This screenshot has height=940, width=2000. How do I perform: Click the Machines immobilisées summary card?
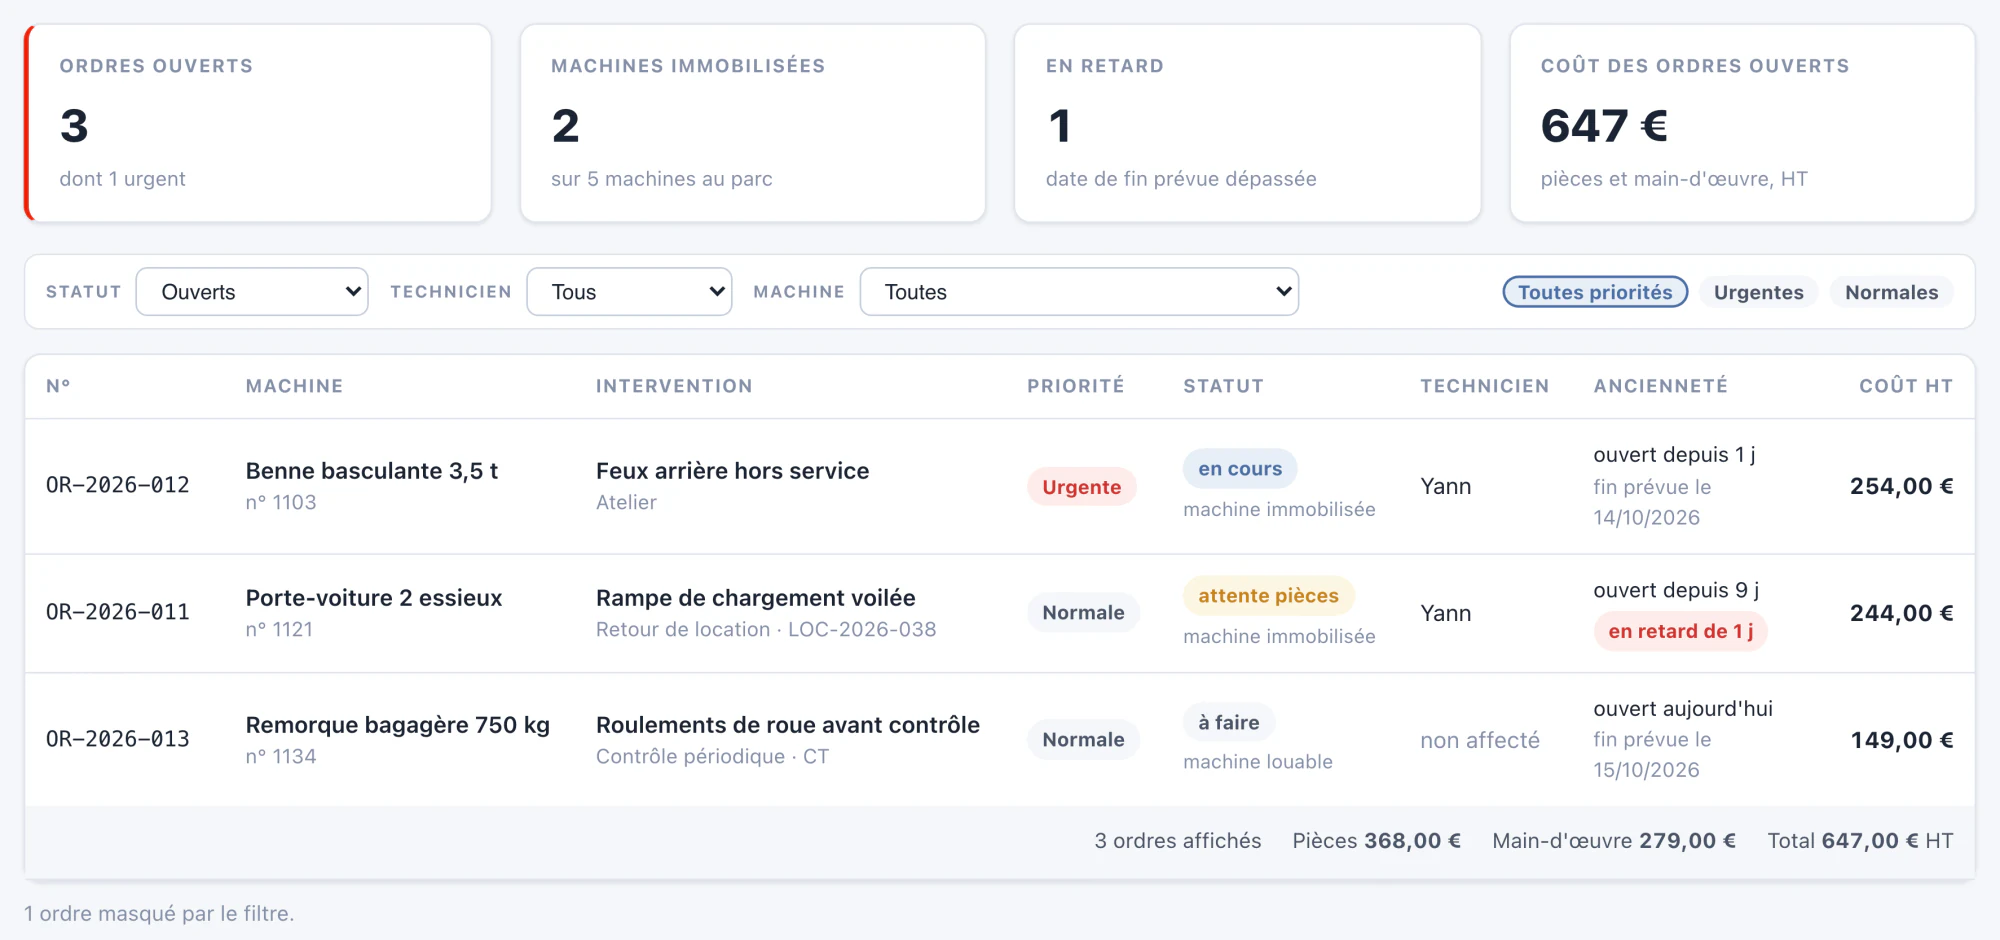coord(753,123)
